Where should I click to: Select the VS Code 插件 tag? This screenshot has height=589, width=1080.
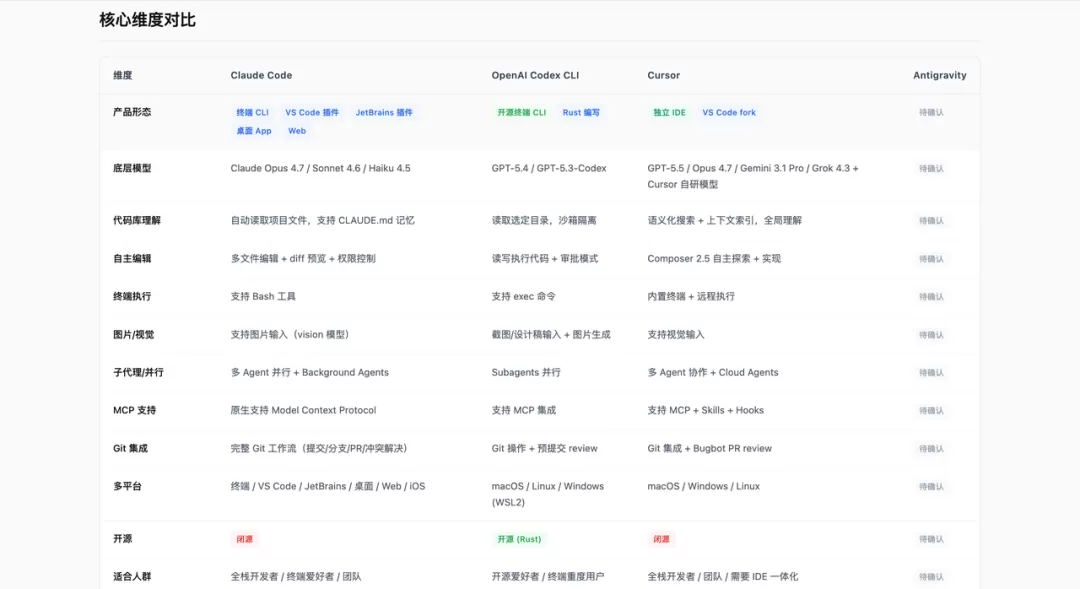(312, 112)
